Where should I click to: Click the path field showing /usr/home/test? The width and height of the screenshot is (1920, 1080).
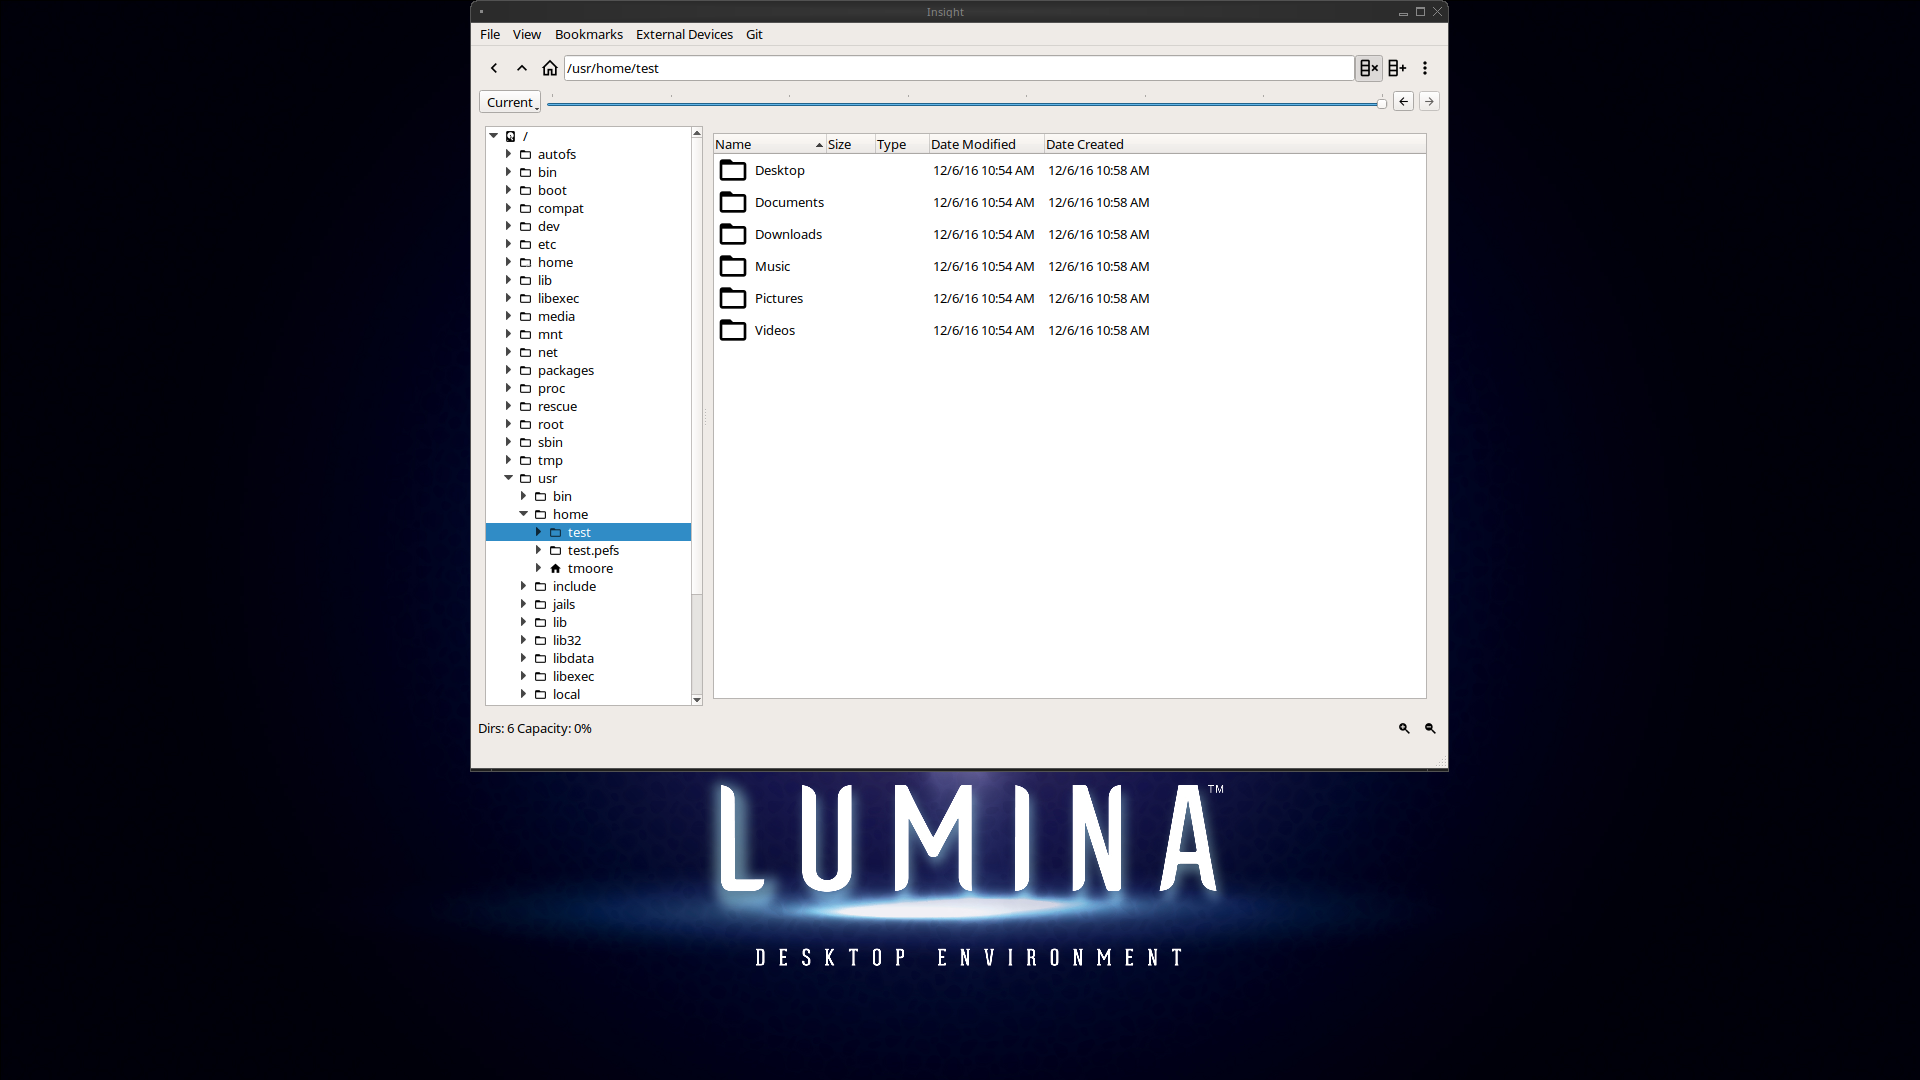pyautogui.click(x=959, y=68)
